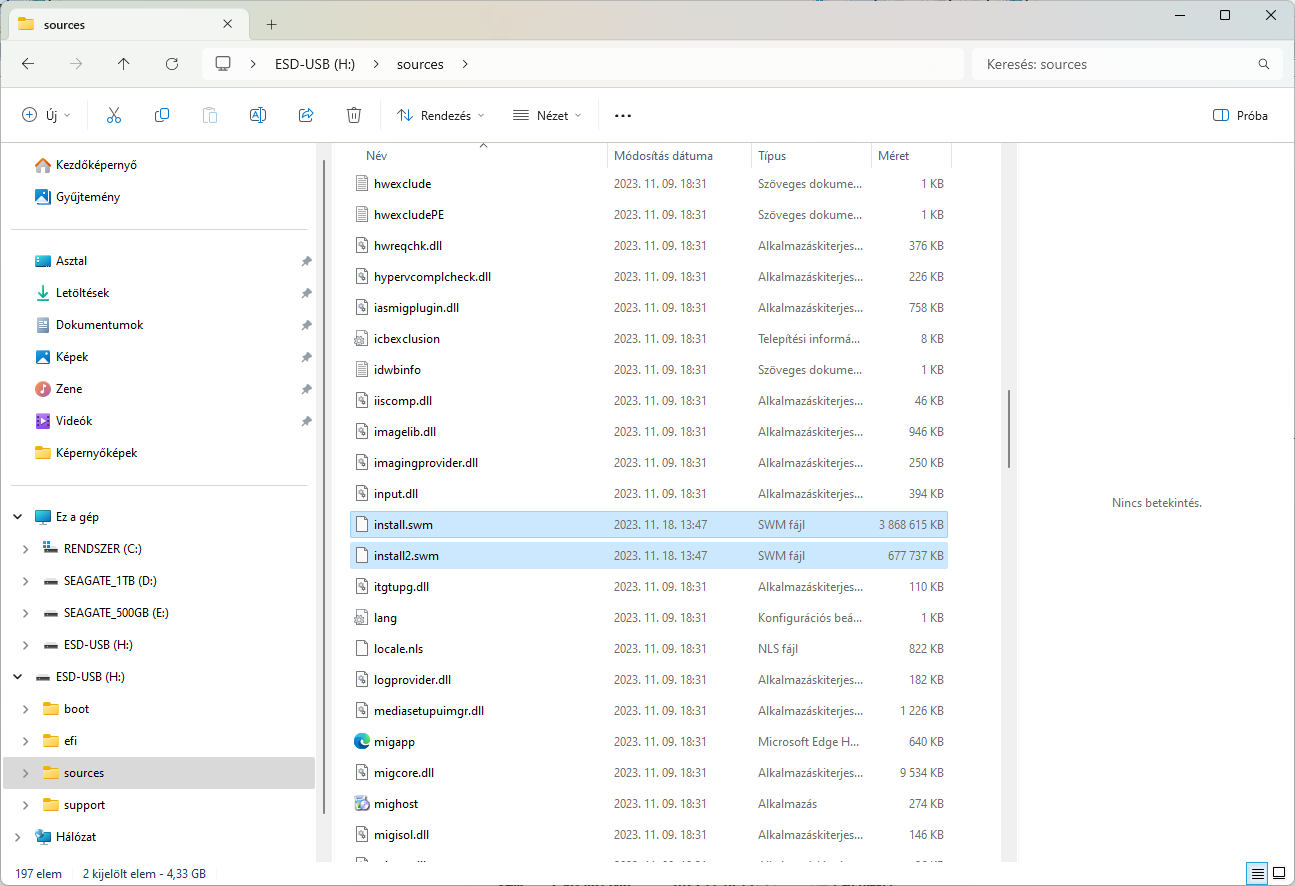
Task: Open a new tab with plus button
Action: [272, 25]
